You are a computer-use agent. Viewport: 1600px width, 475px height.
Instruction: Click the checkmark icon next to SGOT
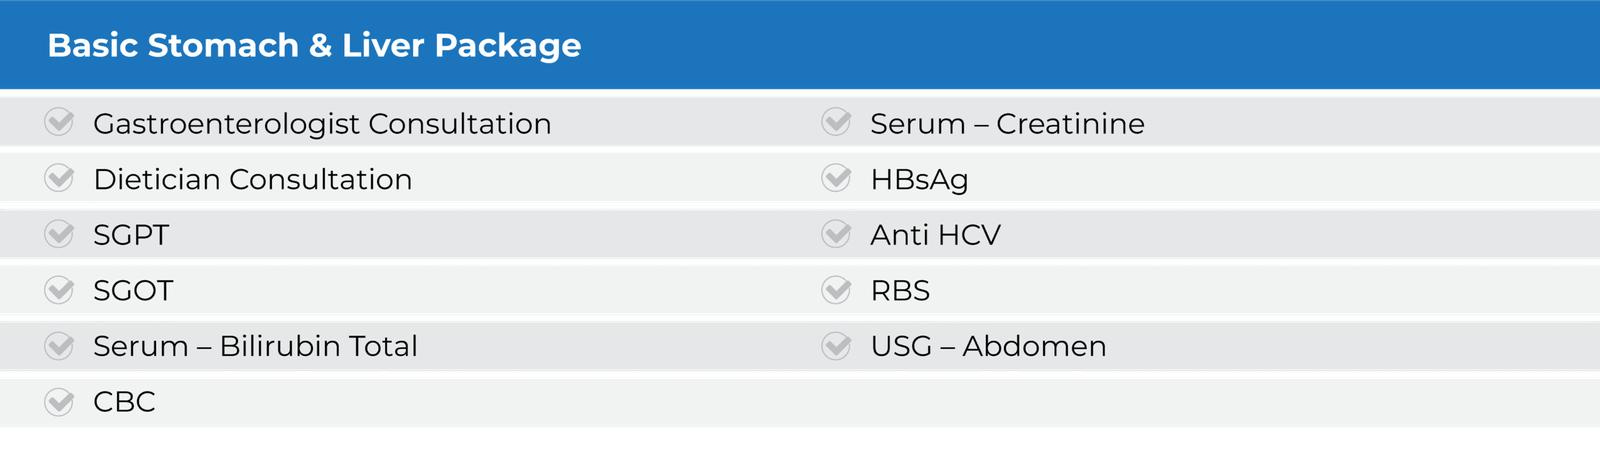pyautogui.click(x=60, y=290)
